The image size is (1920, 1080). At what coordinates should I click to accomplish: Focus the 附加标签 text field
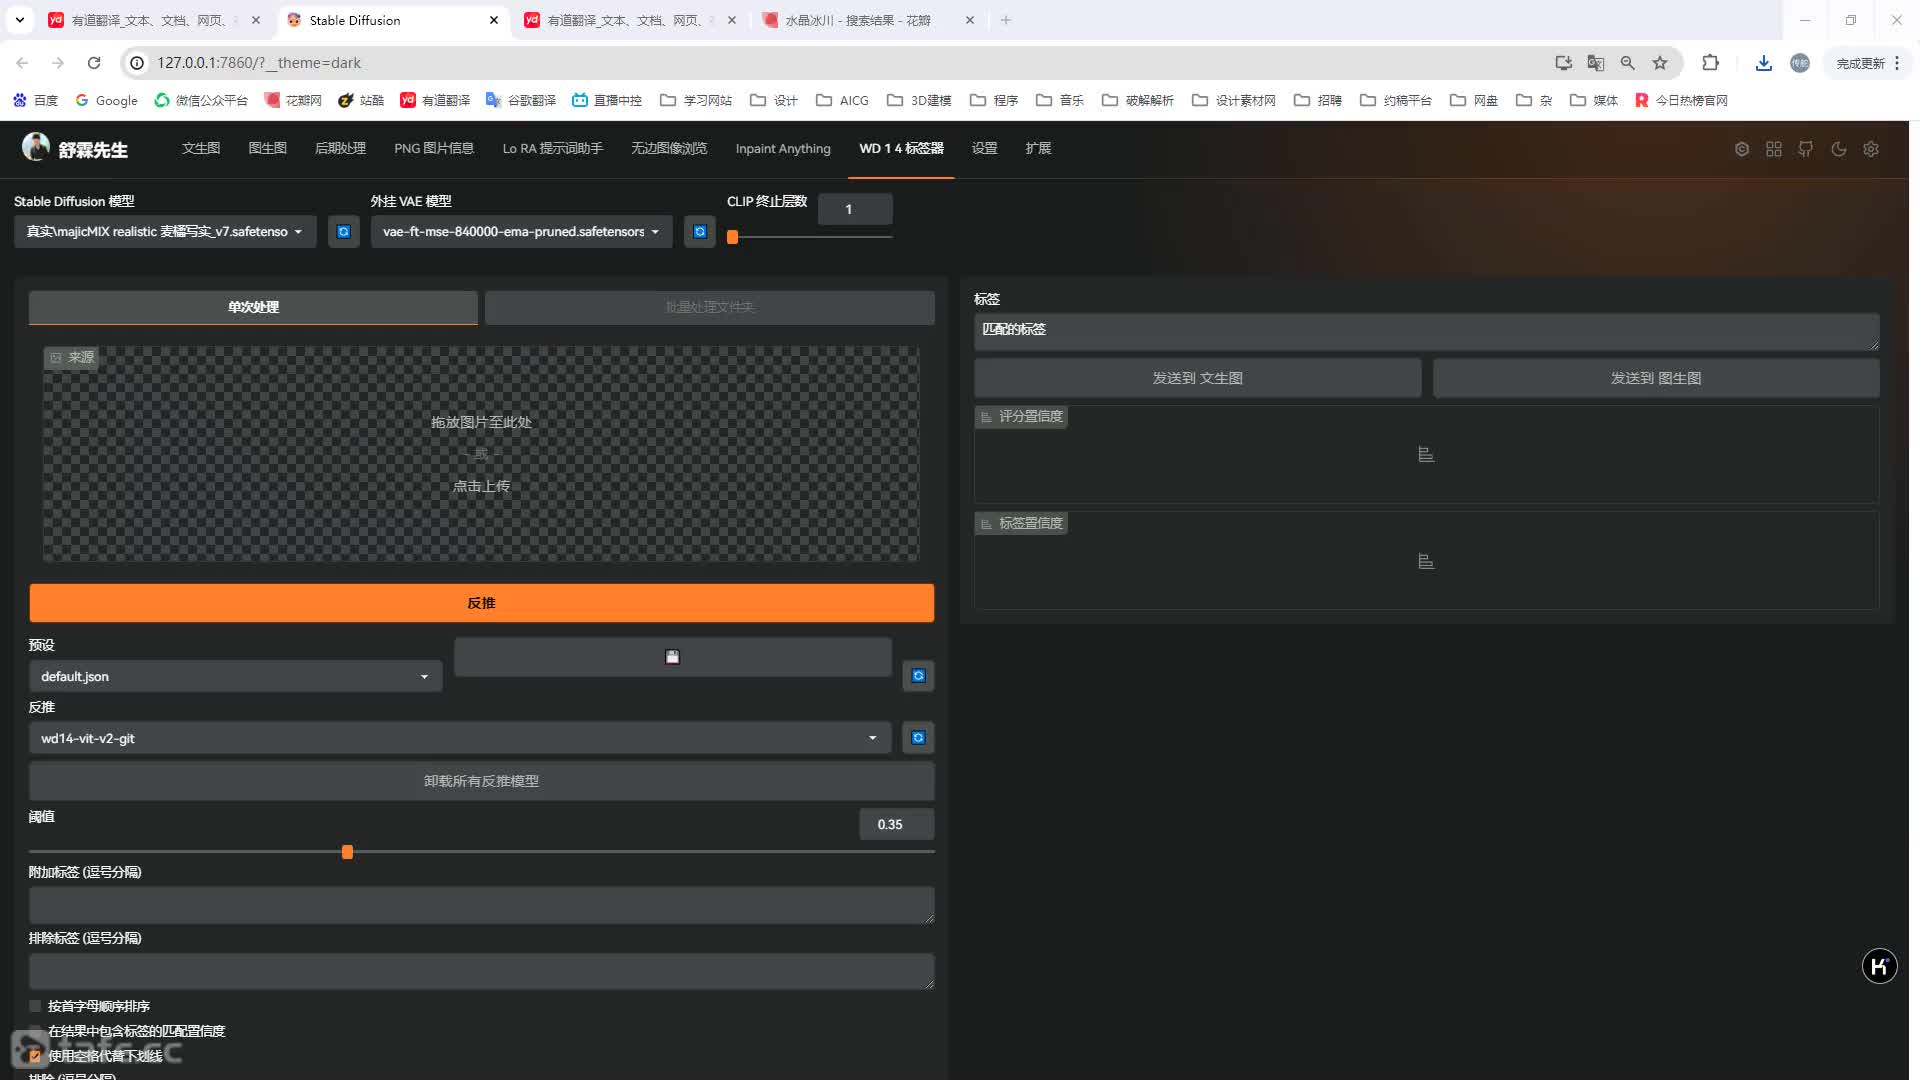pos(481,905)
